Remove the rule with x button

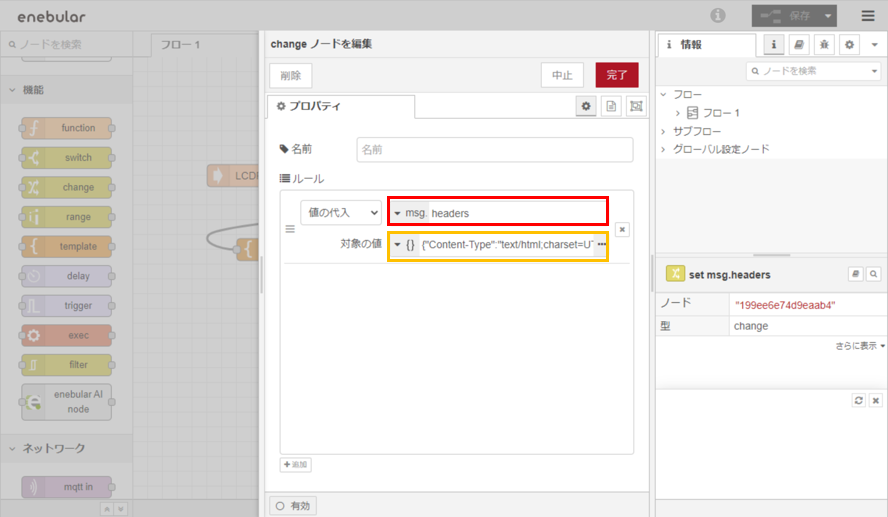(622, 229)
